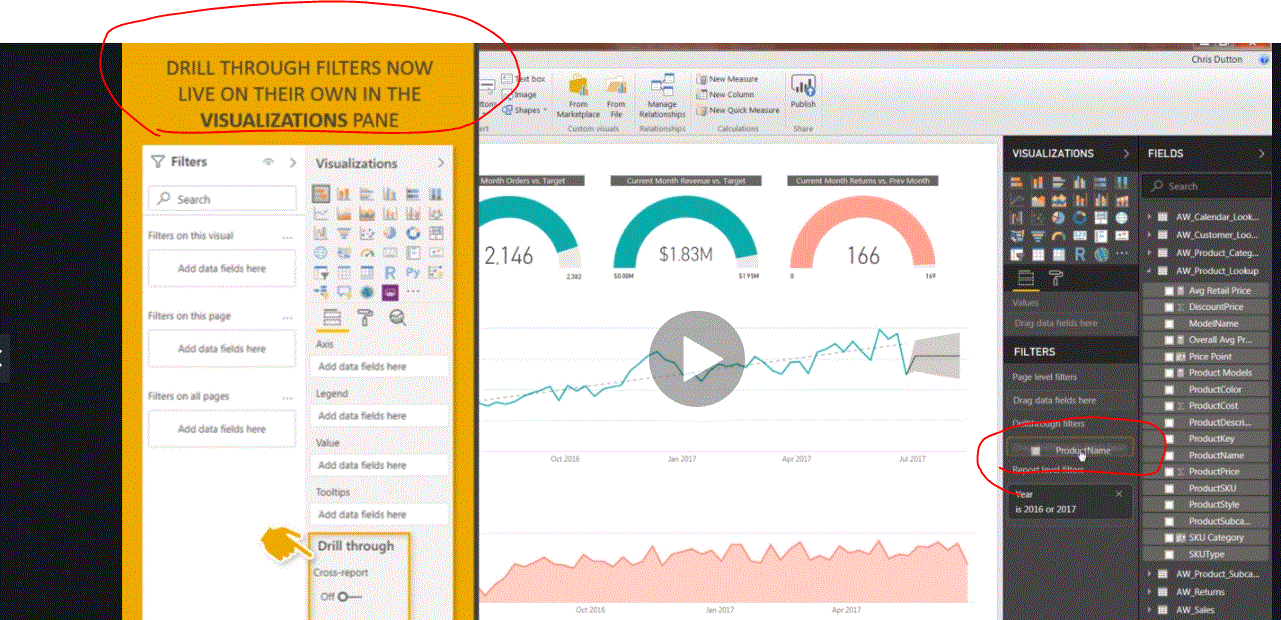Click the Axis Add data fields well
This screenshot has height=620, width=1281.
[378, 366]
